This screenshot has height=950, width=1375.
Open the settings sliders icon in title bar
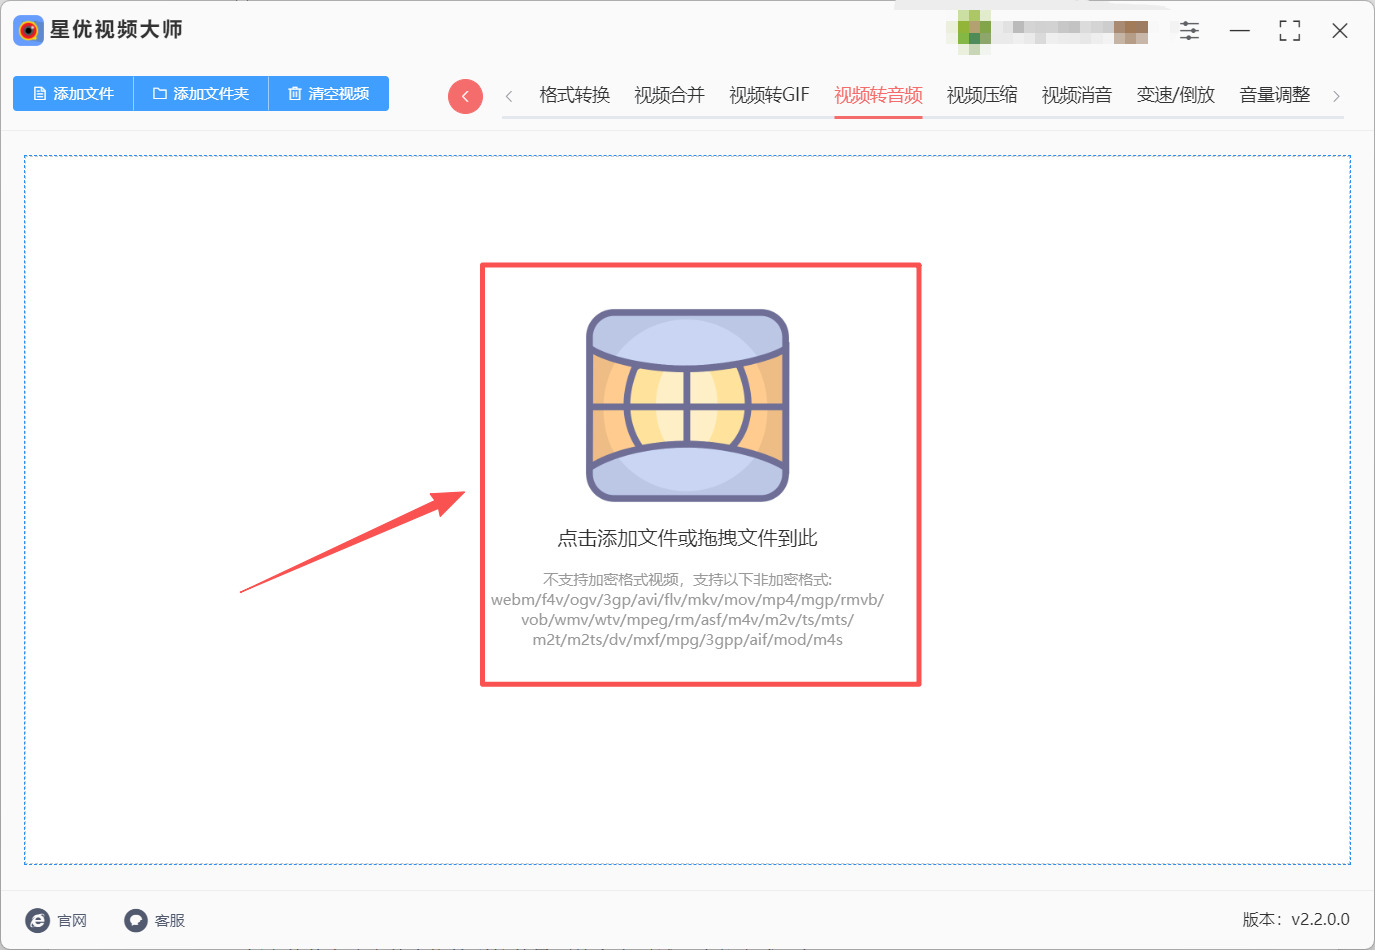(x=1189, y=31)
